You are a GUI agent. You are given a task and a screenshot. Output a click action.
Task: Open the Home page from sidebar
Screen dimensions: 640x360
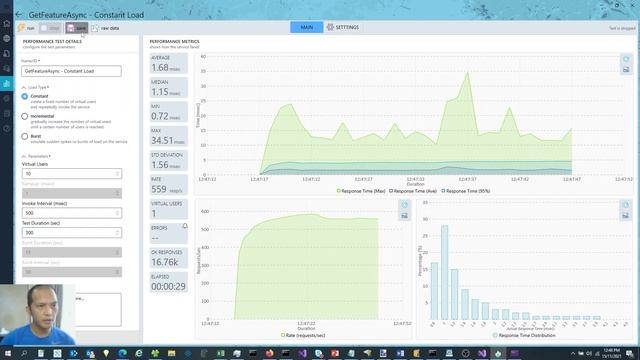coord(7,24)
